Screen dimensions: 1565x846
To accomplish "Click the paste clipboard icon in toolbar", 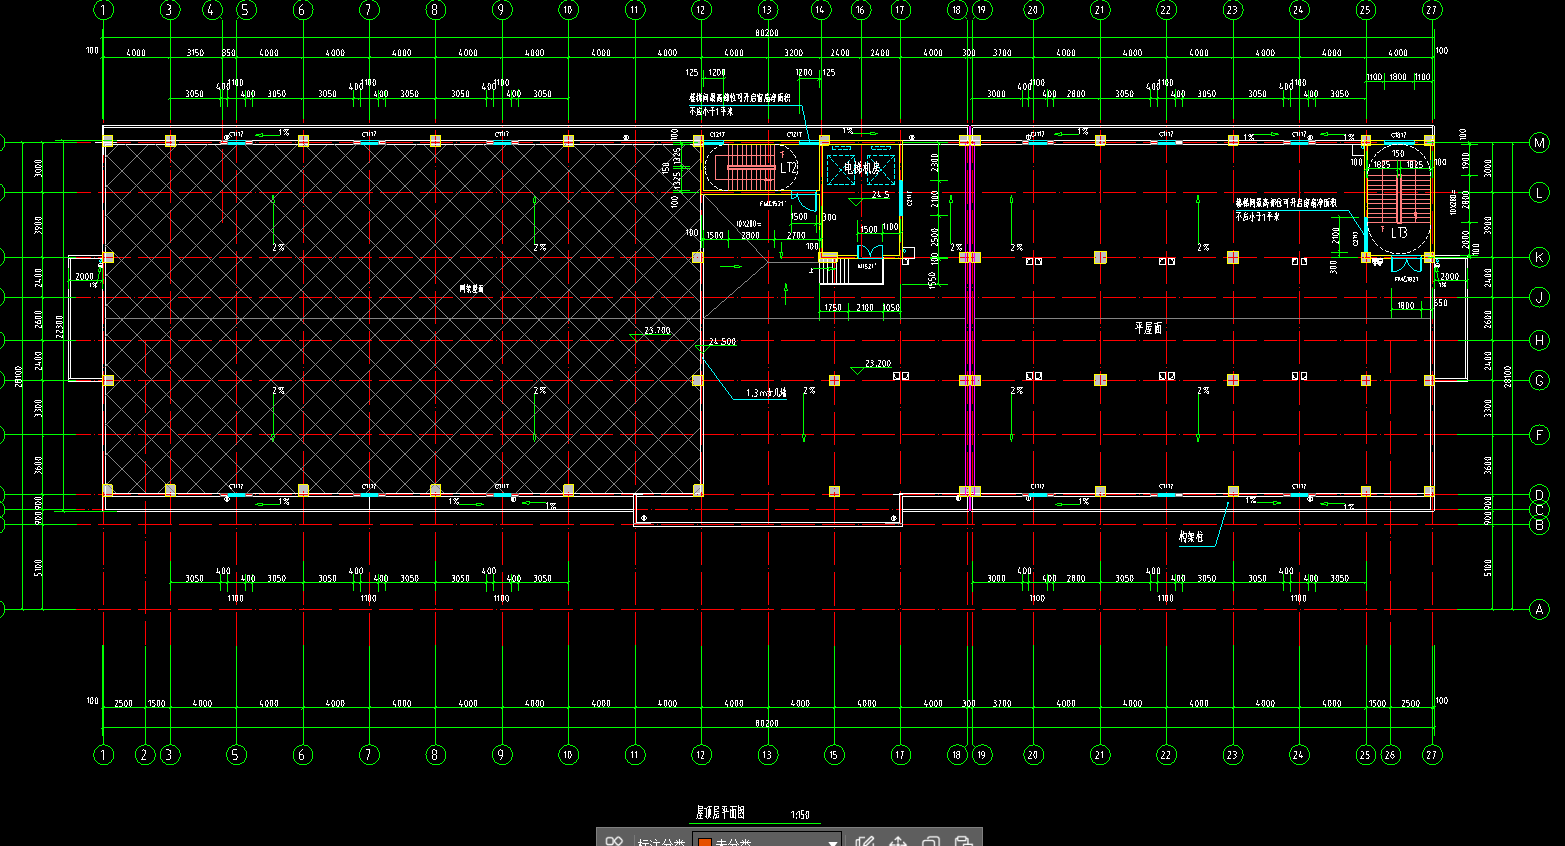I will [x=962, y=841].
